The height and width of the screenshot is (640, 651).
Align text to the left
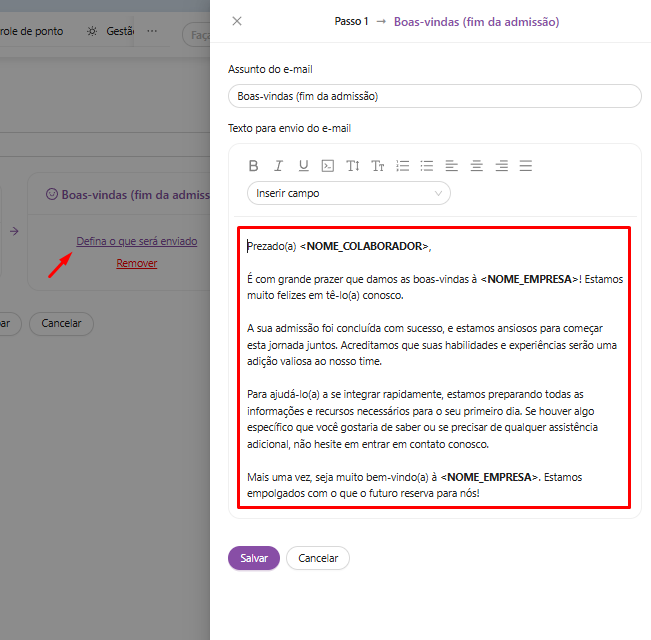point(452,166)
